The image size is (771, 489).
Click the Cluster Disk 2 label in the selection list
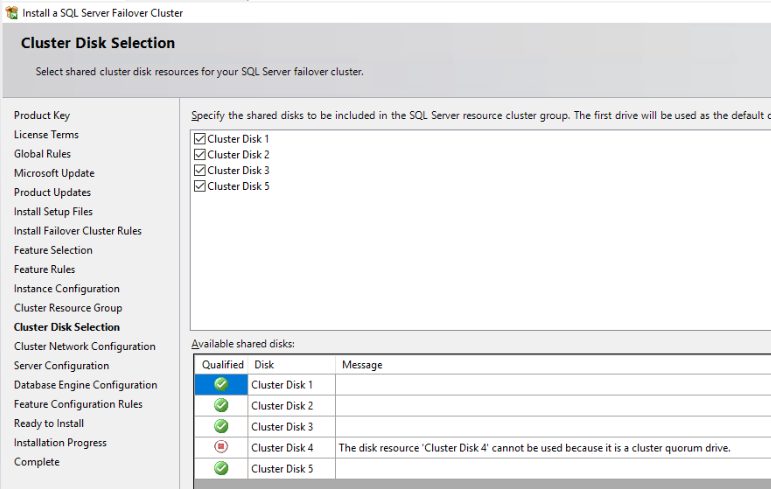(x=238, y=154)
